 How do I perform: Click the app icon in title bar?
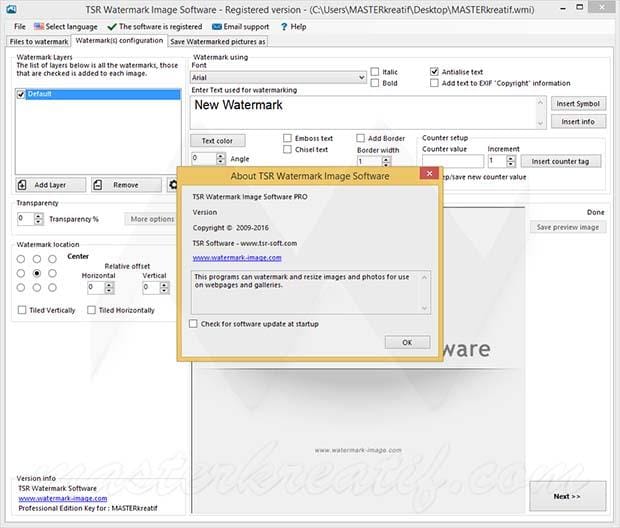click(x=11, y=9)
